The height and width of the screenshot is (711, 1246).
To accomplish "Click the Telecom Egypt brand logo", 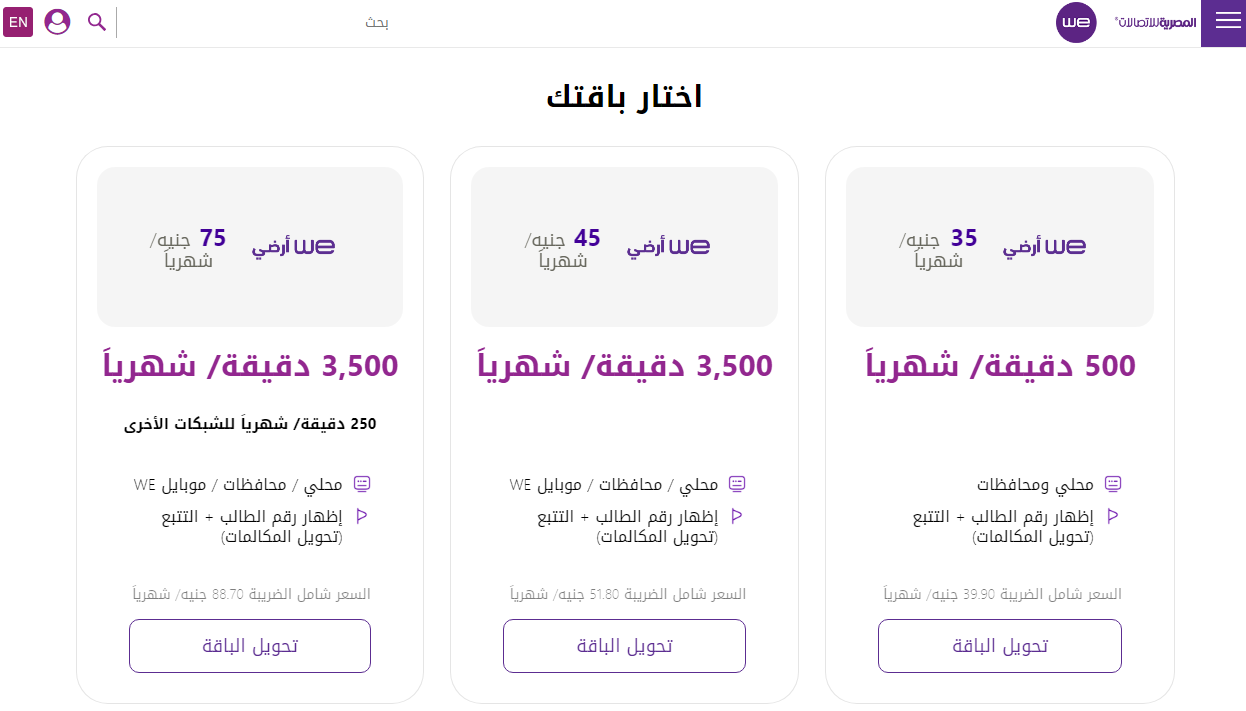I will point(1155,22).
